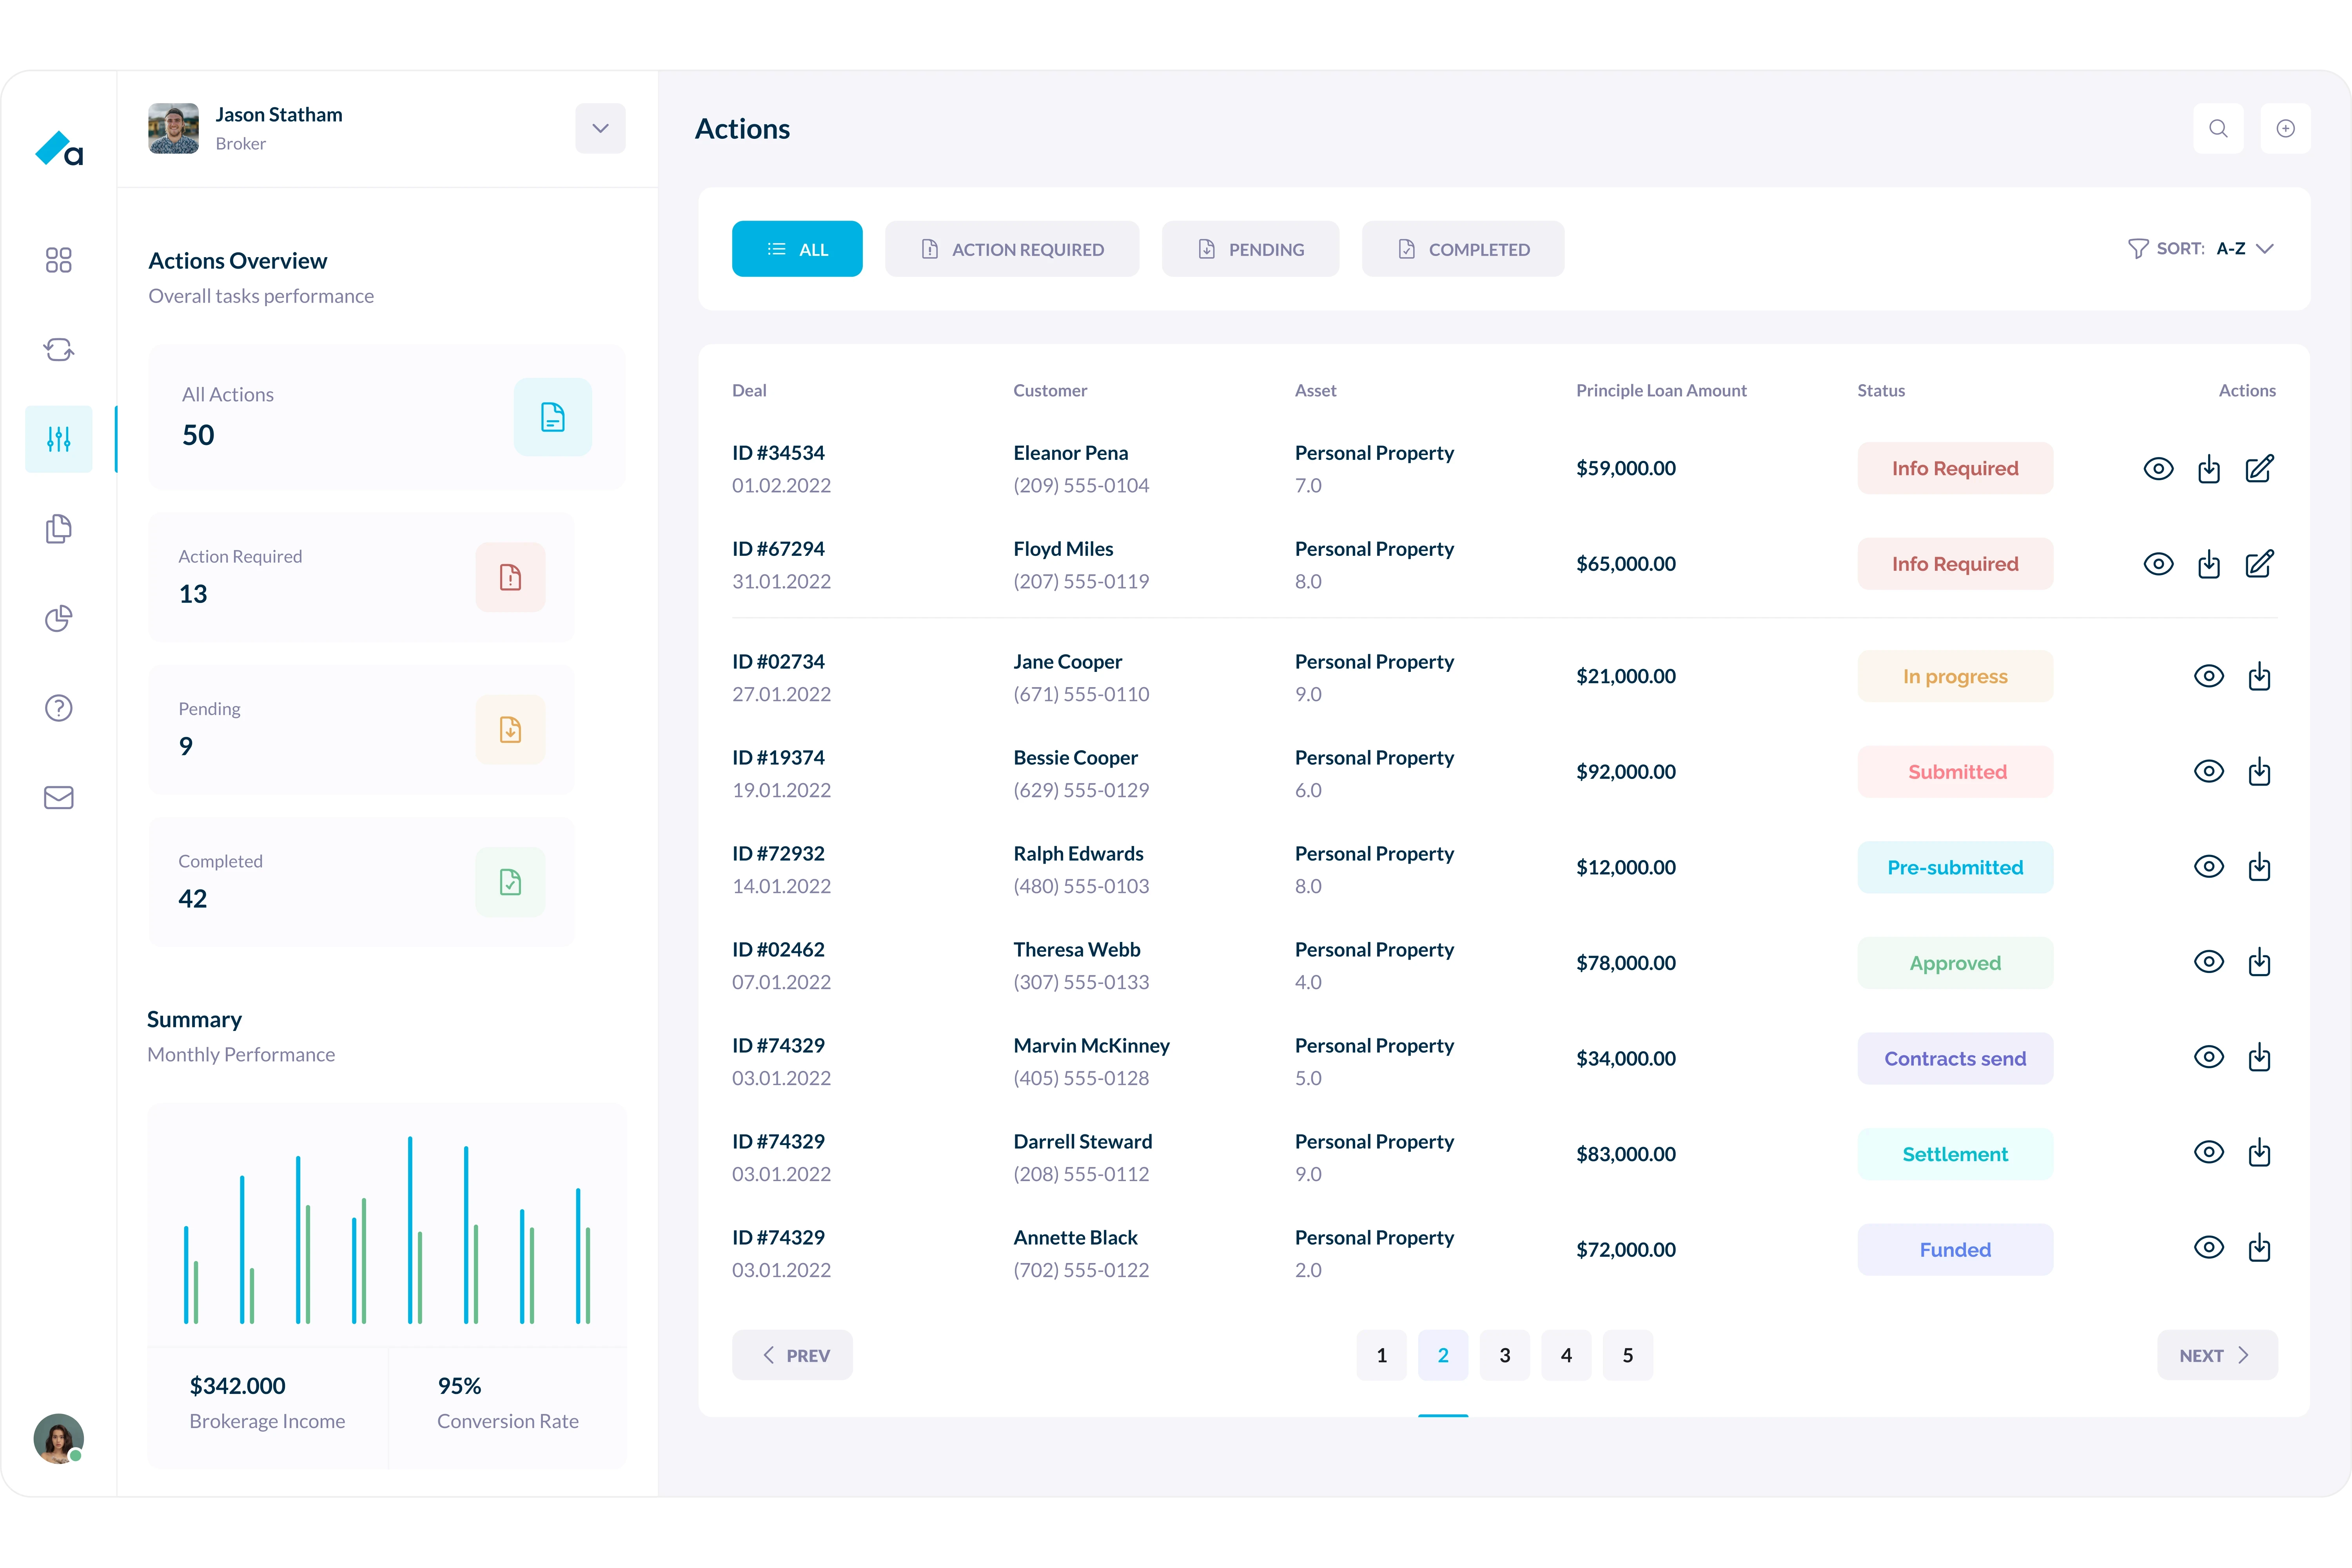The image size is (2352, 1568).
Task: Go to page 5 of results
Action: coord(1628,1355)
